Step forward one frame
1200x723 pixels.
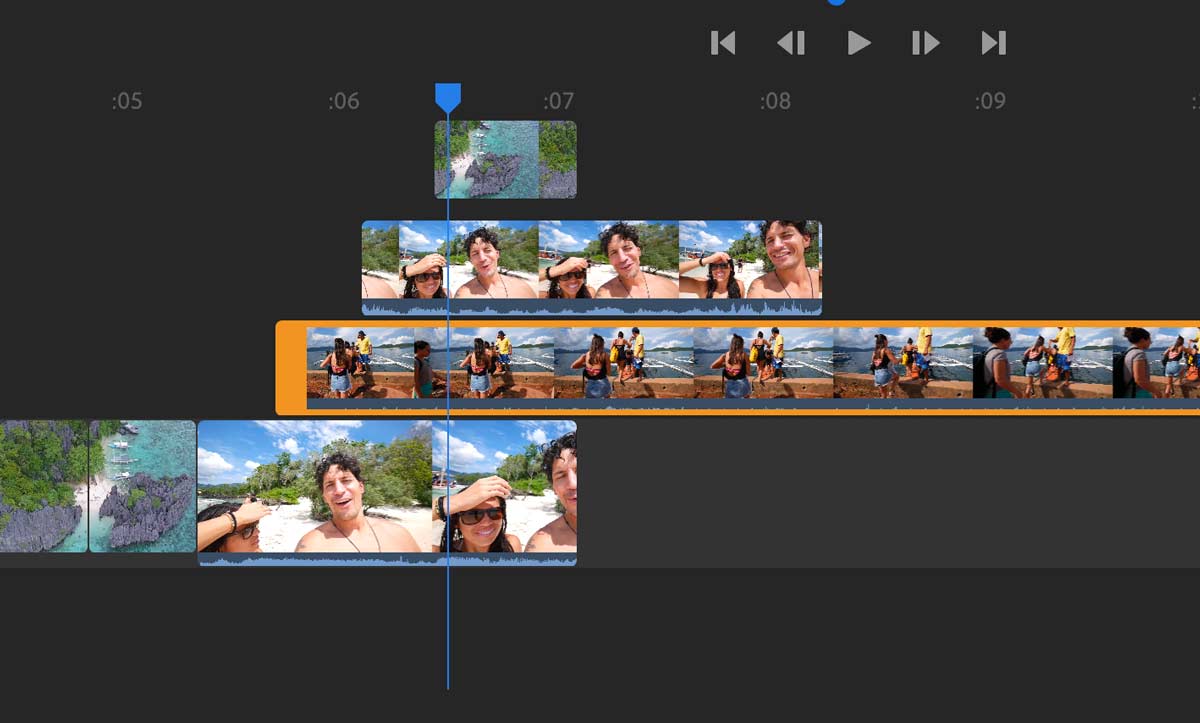(x=926, y=43)
